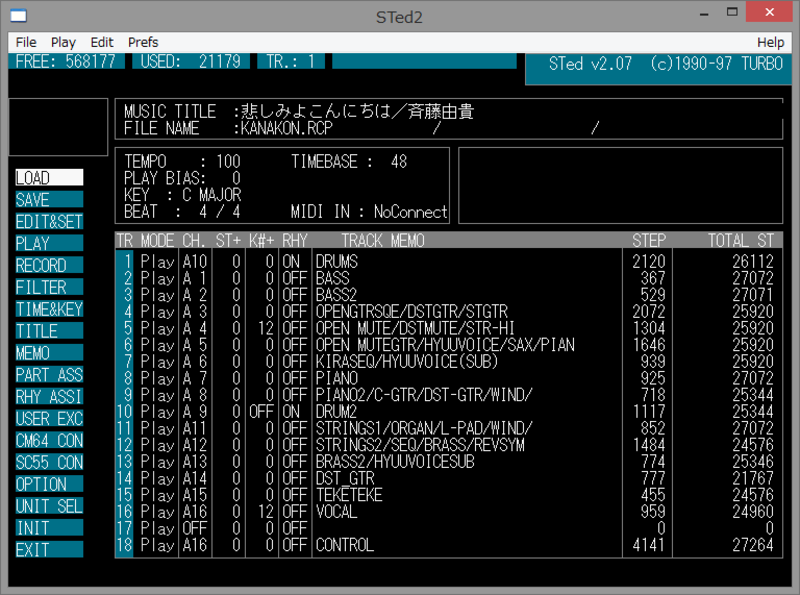This screenshot has width=800, height=595.
Task: Open the Play menu
Action: point(63,42)
